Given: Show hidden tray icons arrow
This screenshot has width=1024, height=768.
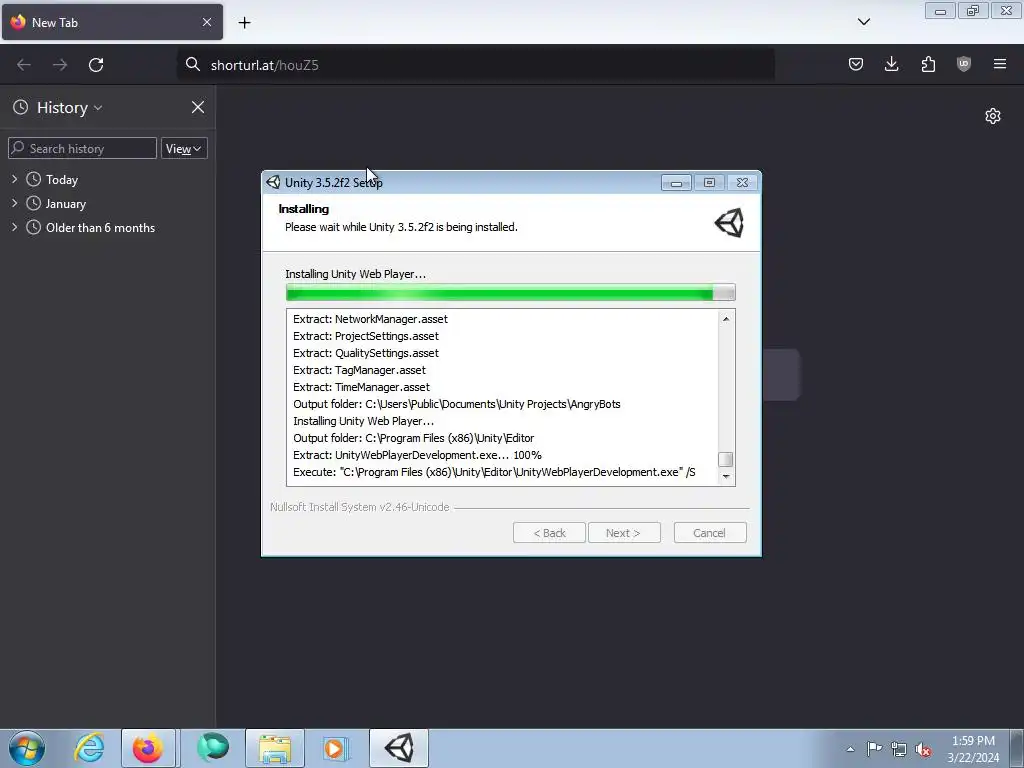Looking at the screenshot, I should coord(850,749).
